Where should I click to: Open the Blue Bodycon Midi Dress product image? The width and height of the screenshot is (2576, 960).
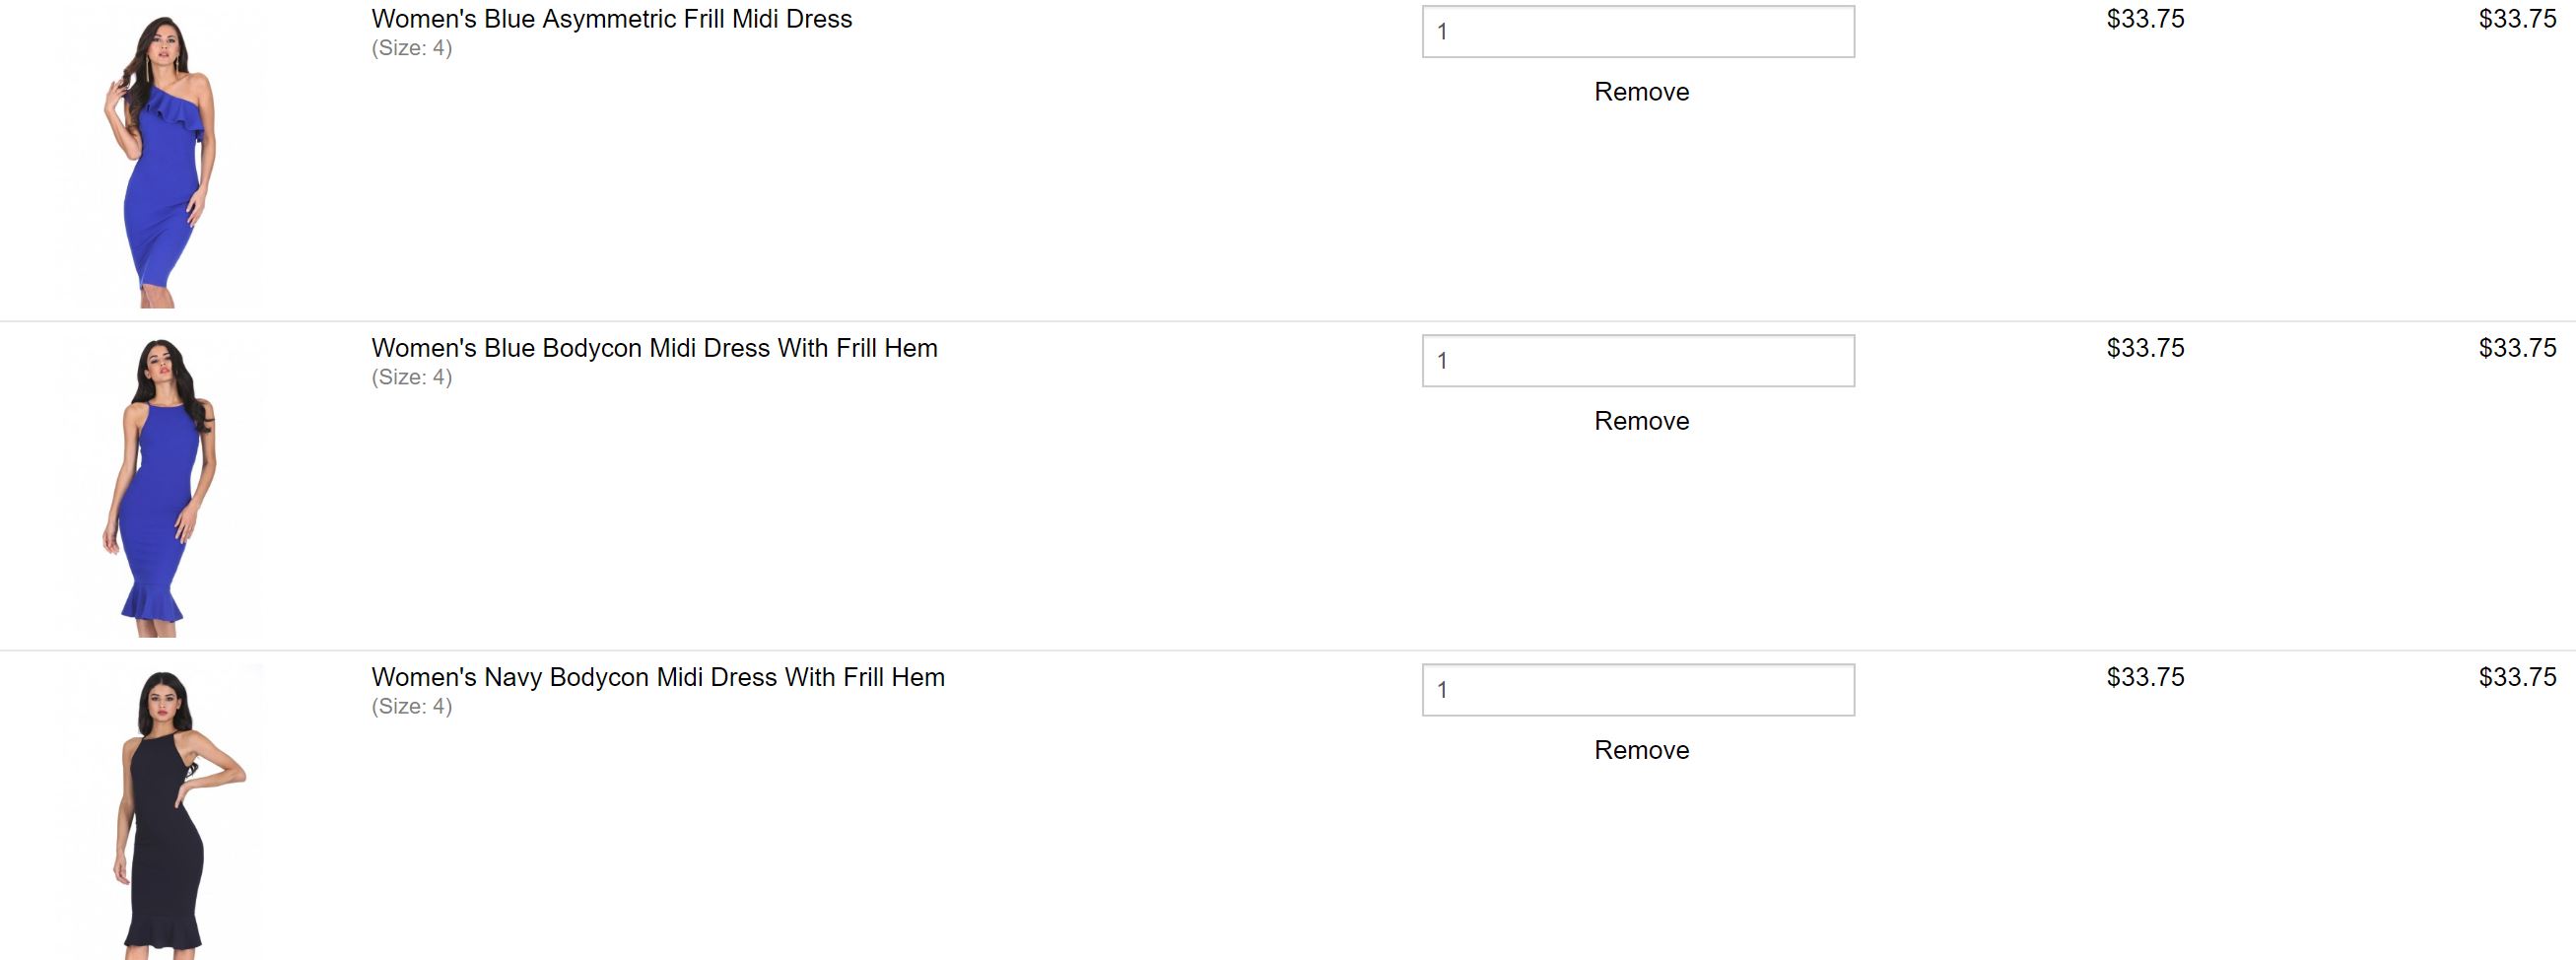coord(162,487)
